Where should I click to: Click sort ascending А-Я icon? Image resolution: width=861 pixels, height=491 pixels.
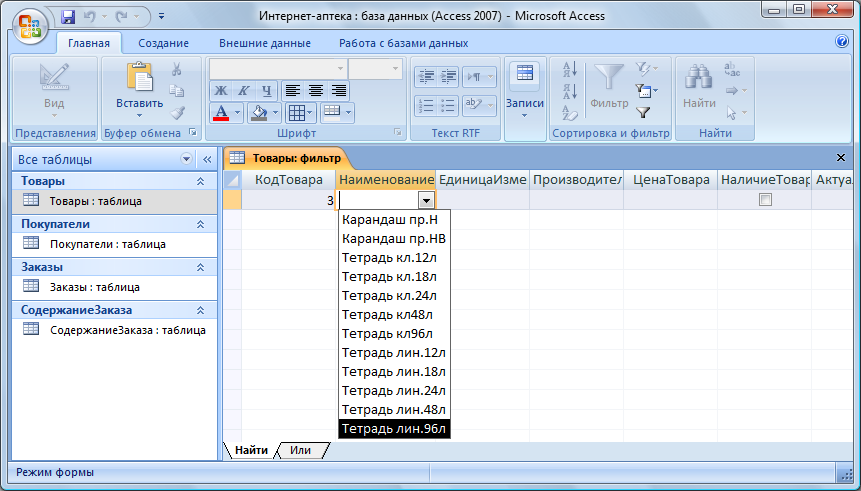[570, 69]
